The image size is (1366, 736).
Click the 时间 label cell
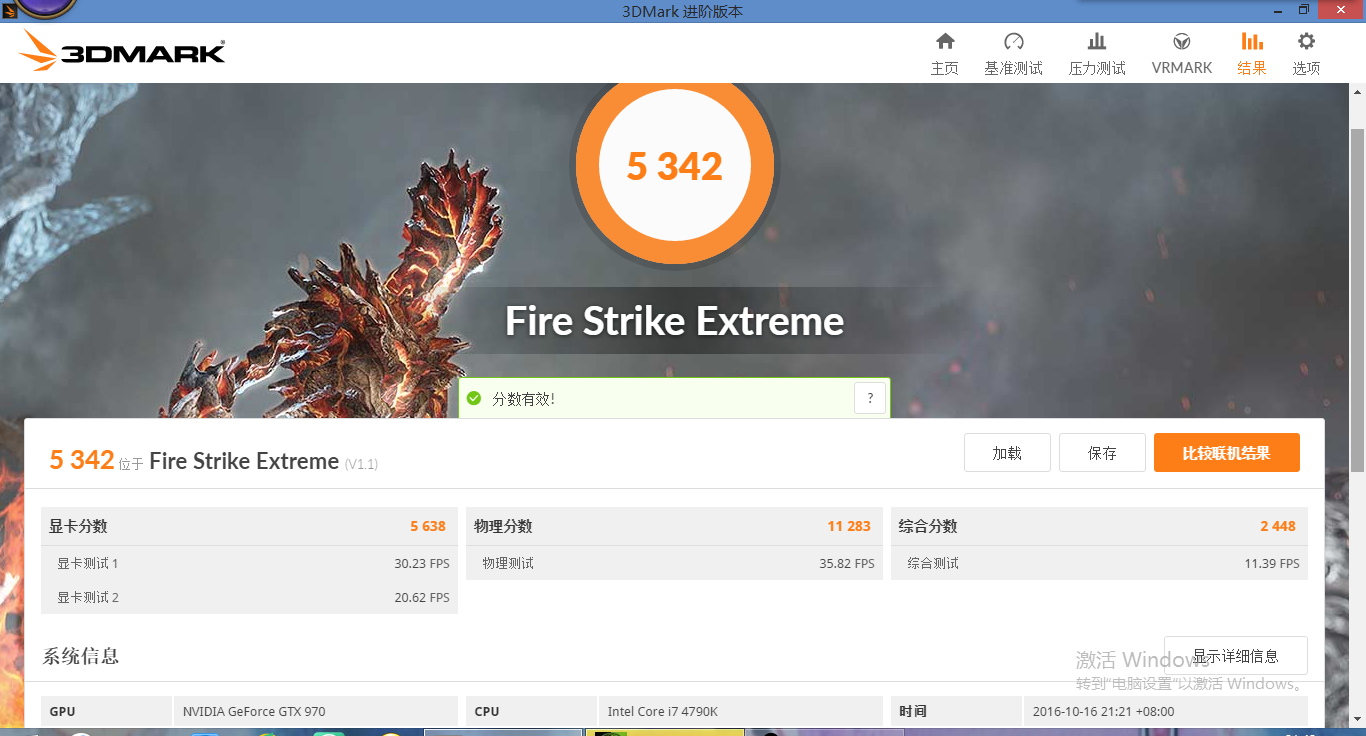956,712
